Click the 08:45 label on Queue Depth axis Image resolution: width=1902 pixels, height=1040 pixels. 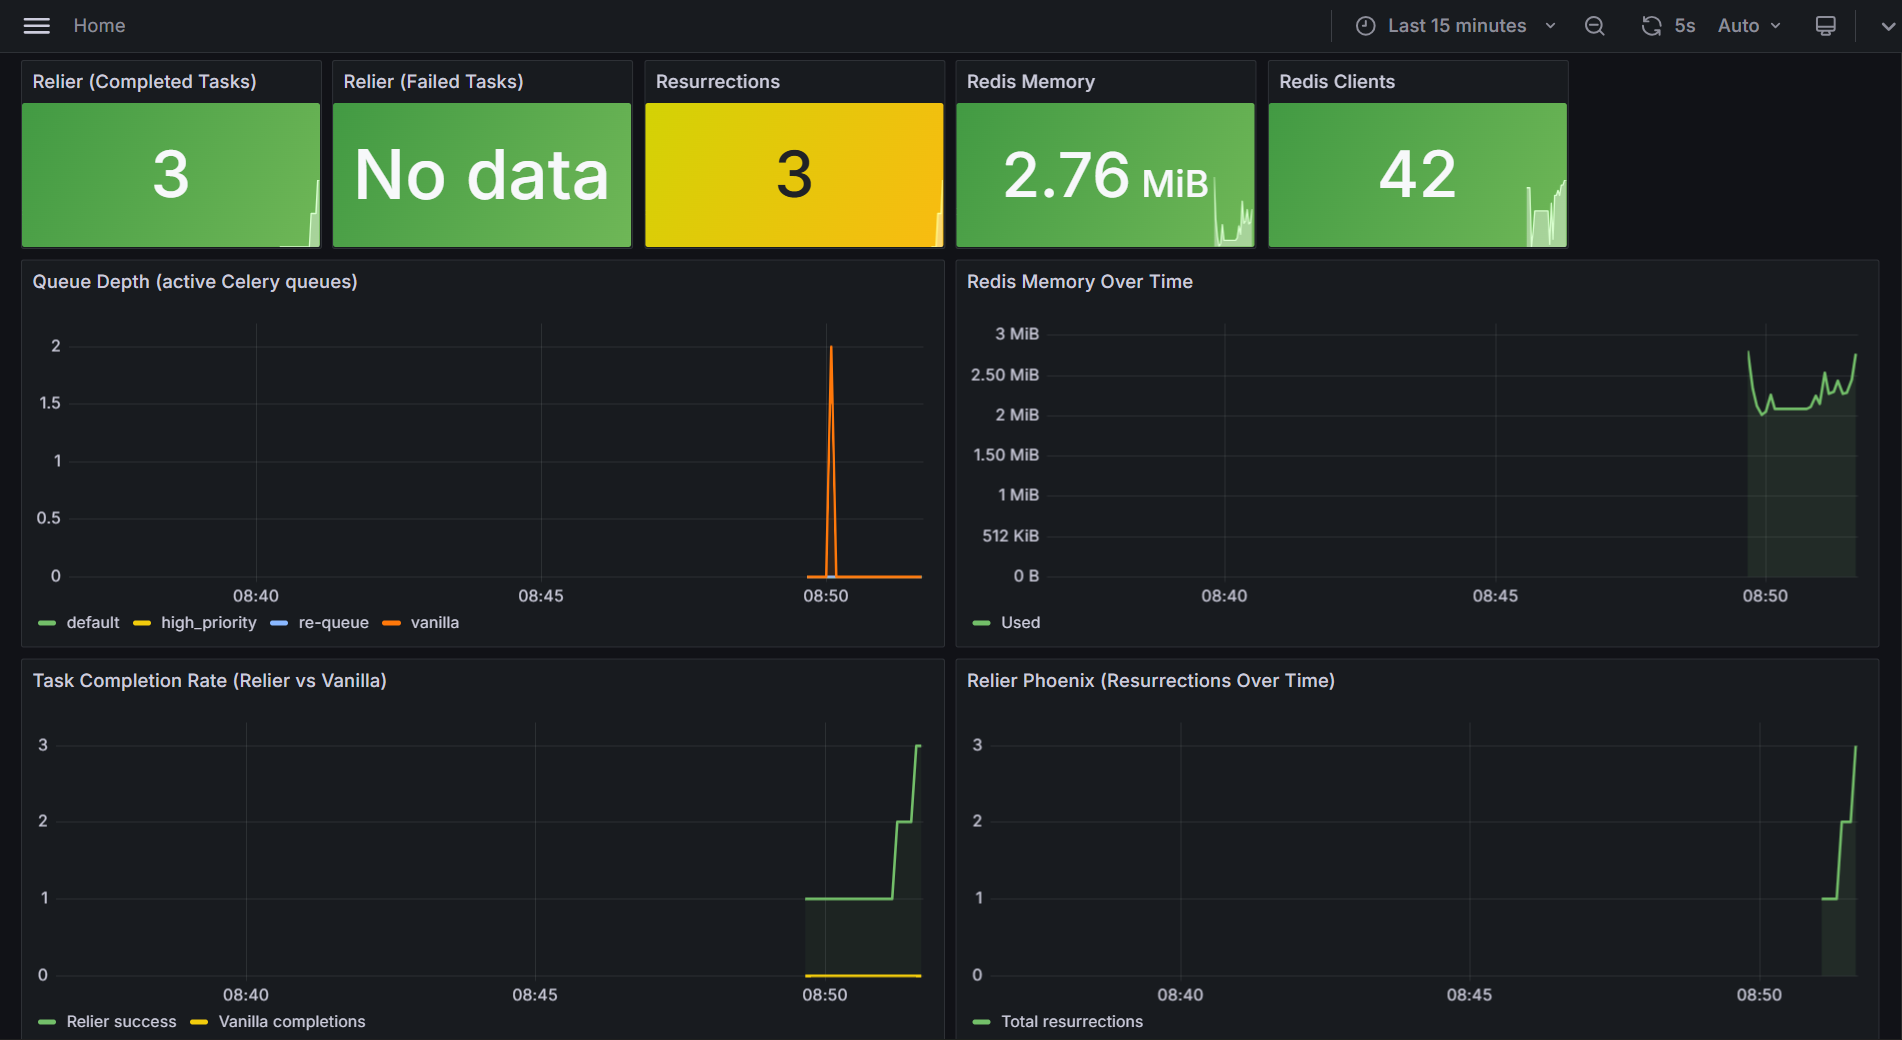pyautogui.click(x=541, y=596)
